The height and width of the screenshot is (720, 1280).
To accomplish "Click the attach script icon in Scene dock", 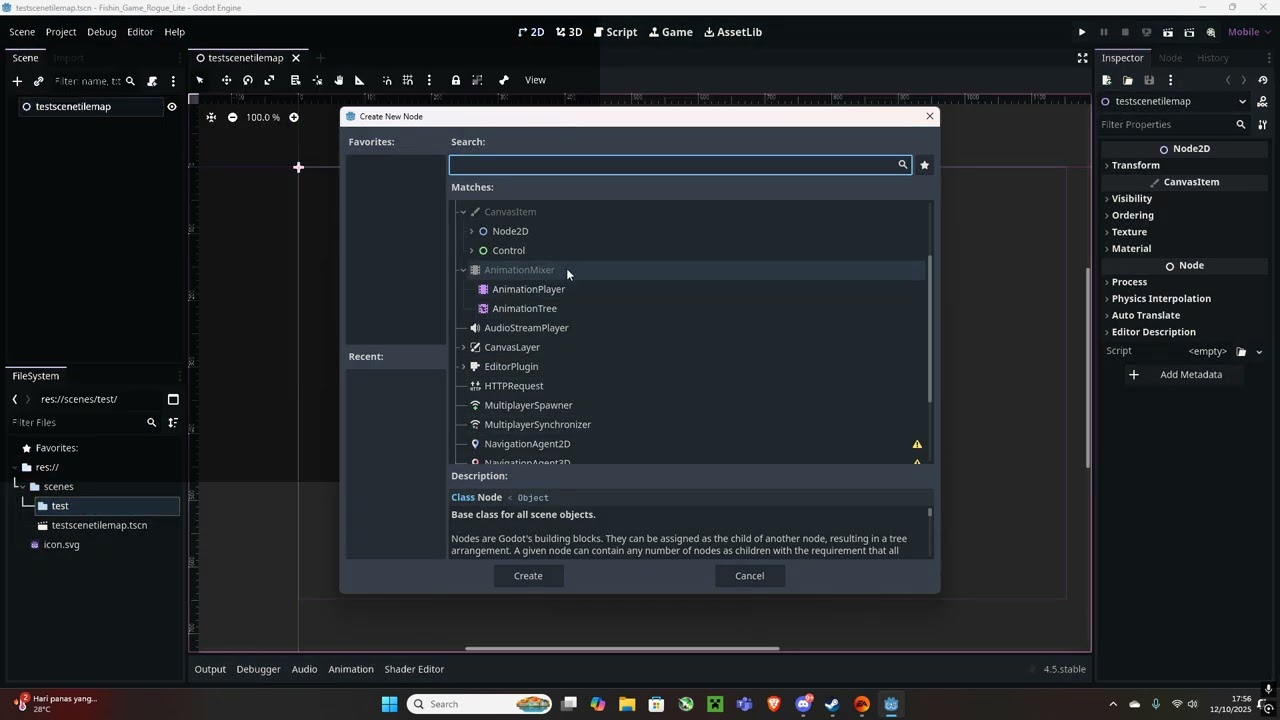I will [x=152, y=81].
